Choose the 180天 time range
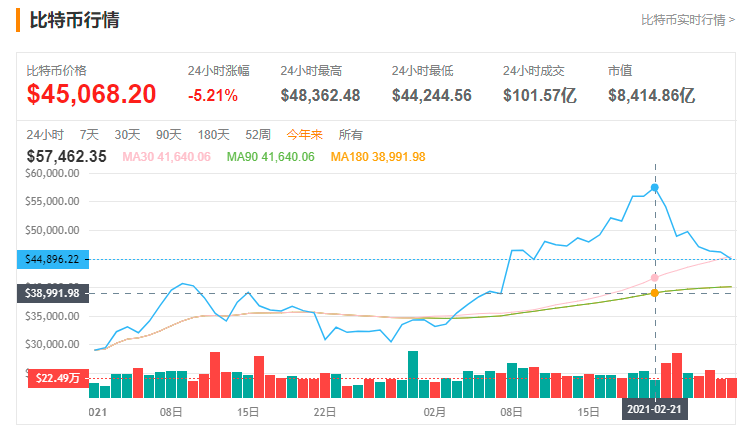The image size is (749, 431). click(x=214, y=135)
